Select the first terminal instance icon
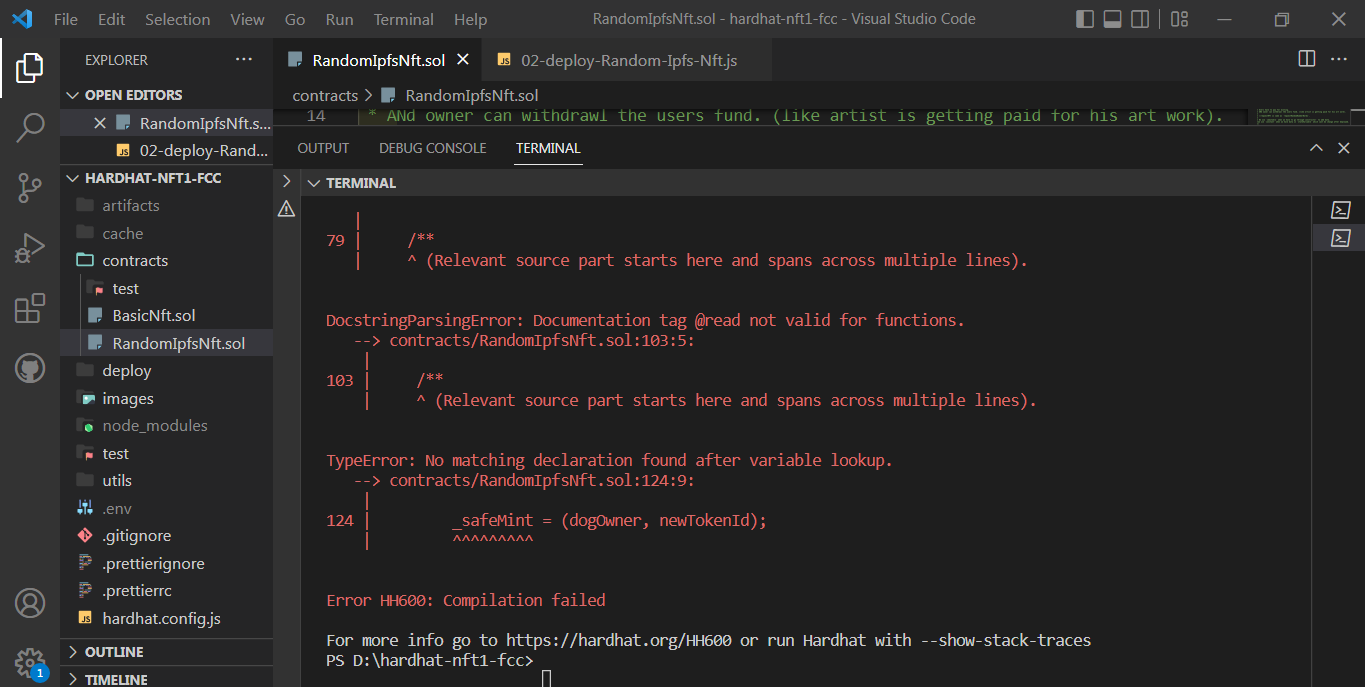1365x687 pixels. point(1341,210)
